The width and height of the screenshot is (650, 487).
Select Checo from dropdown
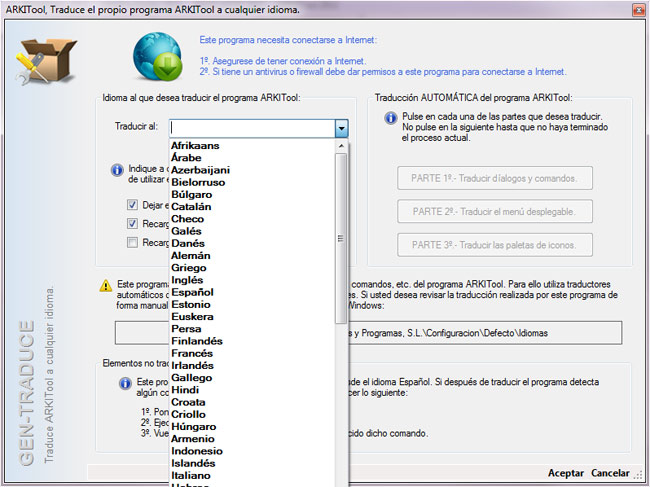click(252, 219)
